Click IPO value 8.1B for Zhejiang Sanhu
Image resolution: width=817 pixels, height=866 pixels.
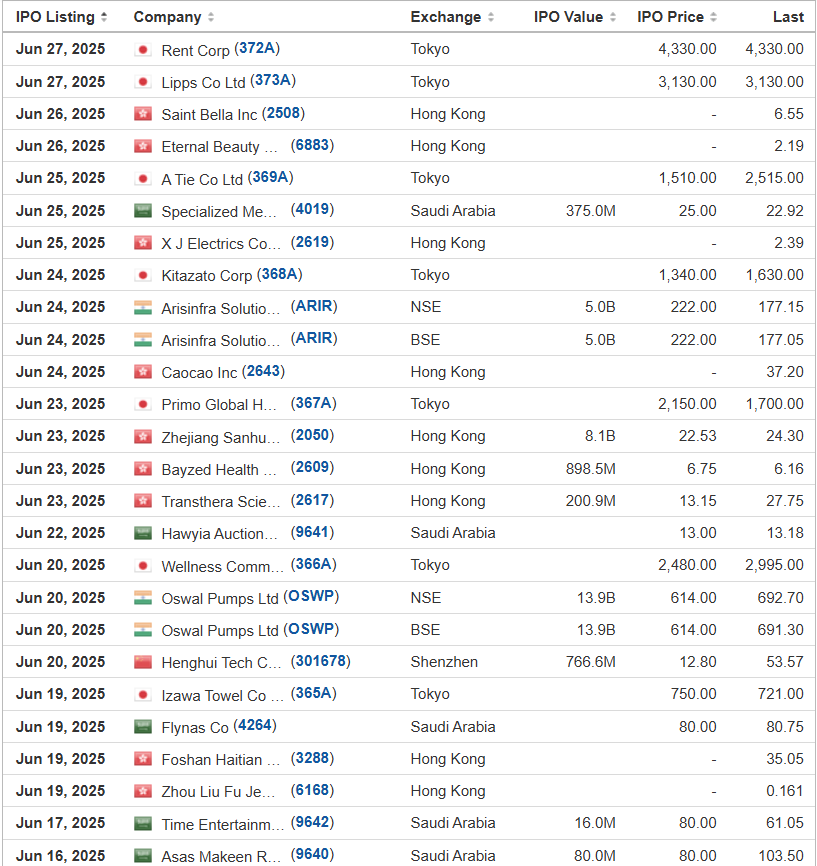(x=600, y=436)
